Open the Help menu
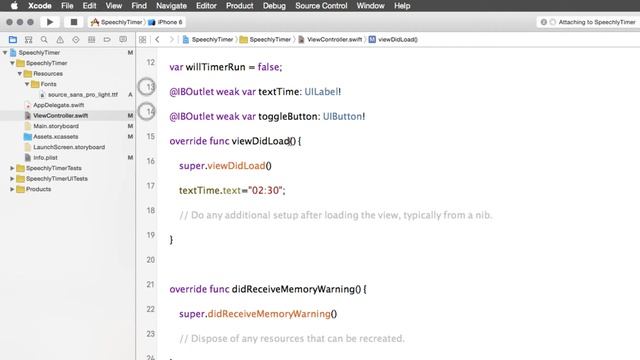The width and height of the screenshot is (640, 360). [x=402, y=6]
